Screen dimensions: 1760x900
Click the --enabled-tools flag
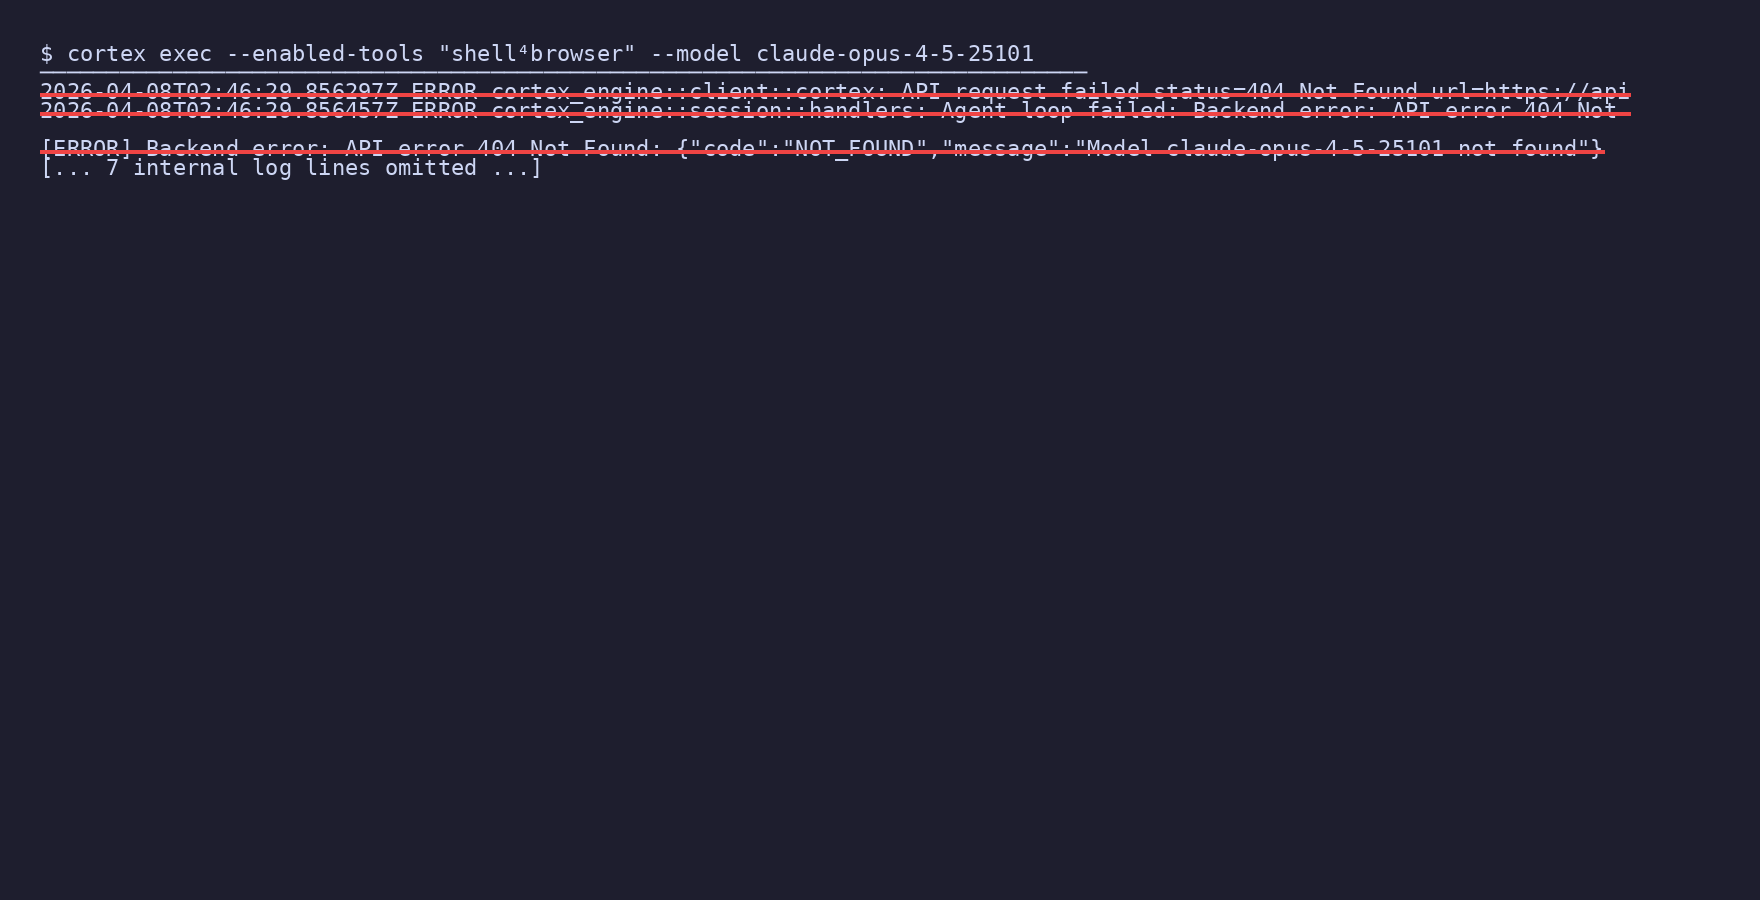(x=325, y=54)
